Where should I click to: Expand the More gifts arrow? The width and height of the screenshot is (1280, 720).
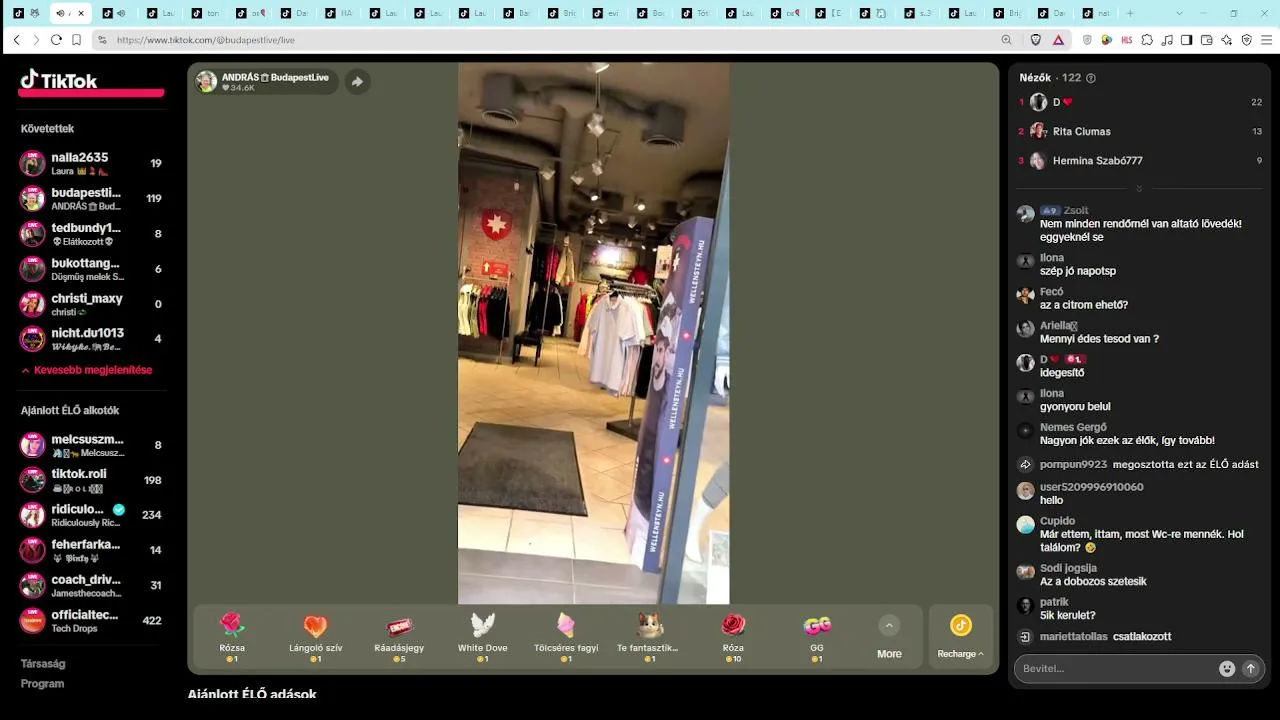point(889,626)
